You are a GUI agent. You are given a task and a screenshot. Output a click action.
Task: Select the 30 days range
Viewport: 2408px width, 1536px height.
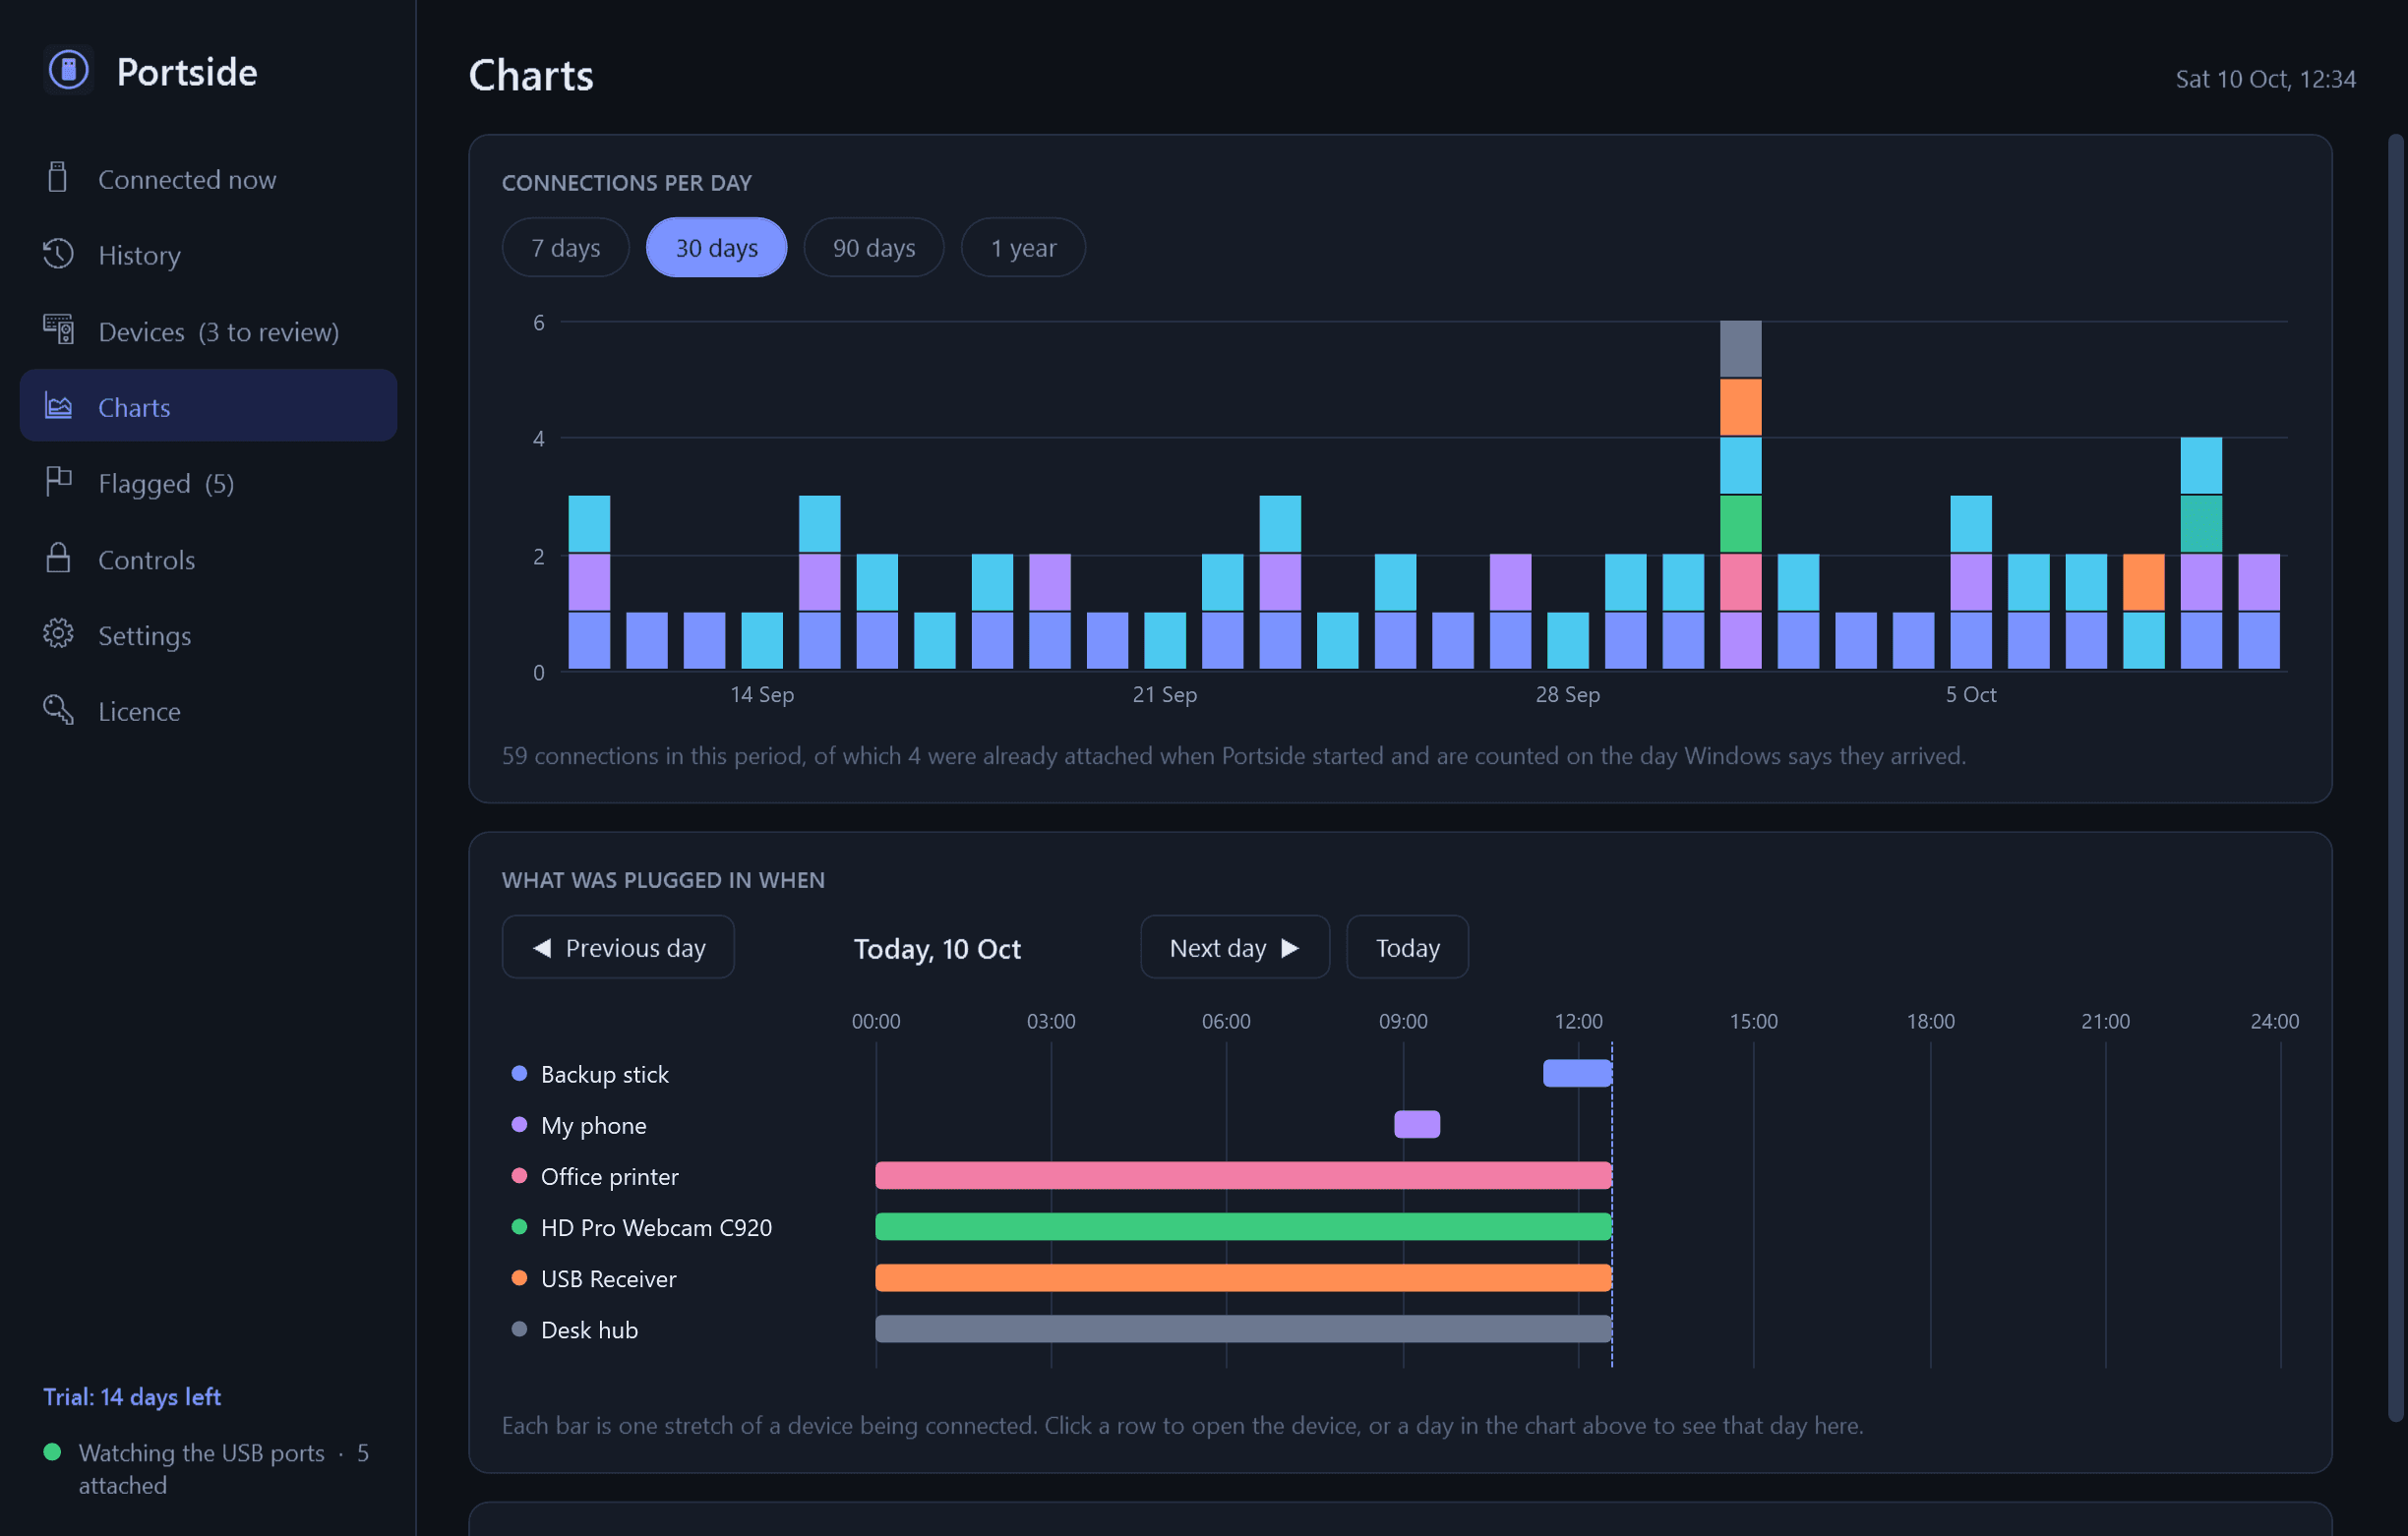pyautogui.click(x=717, y=247)
